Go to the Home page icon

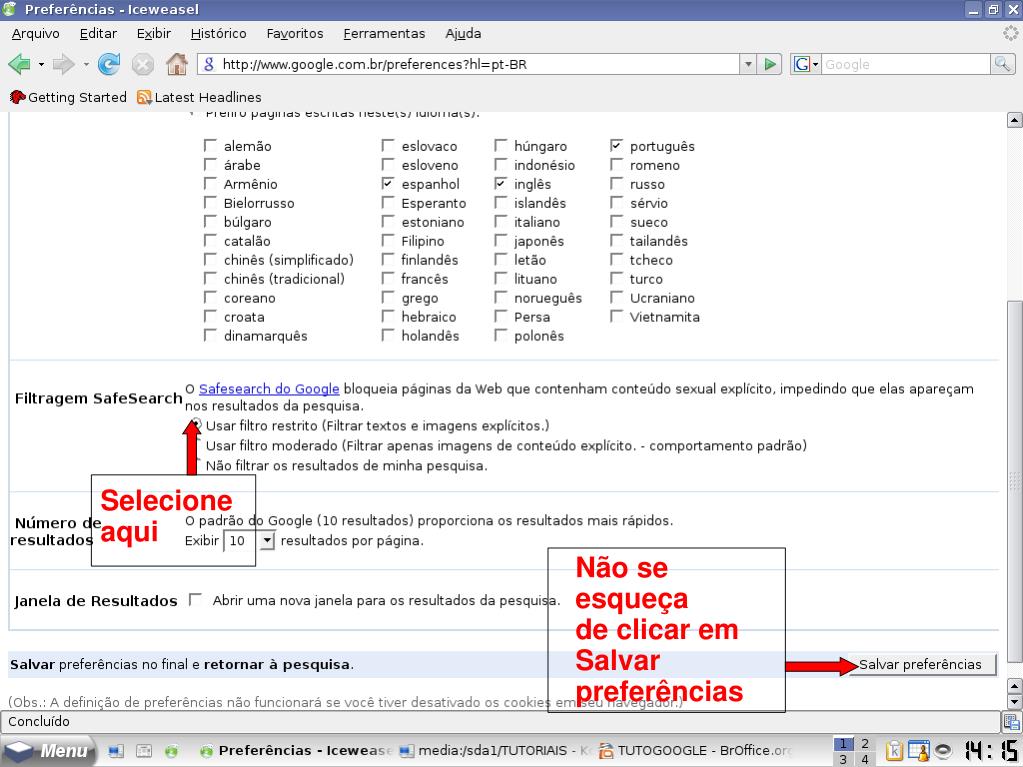pos(177,64)
